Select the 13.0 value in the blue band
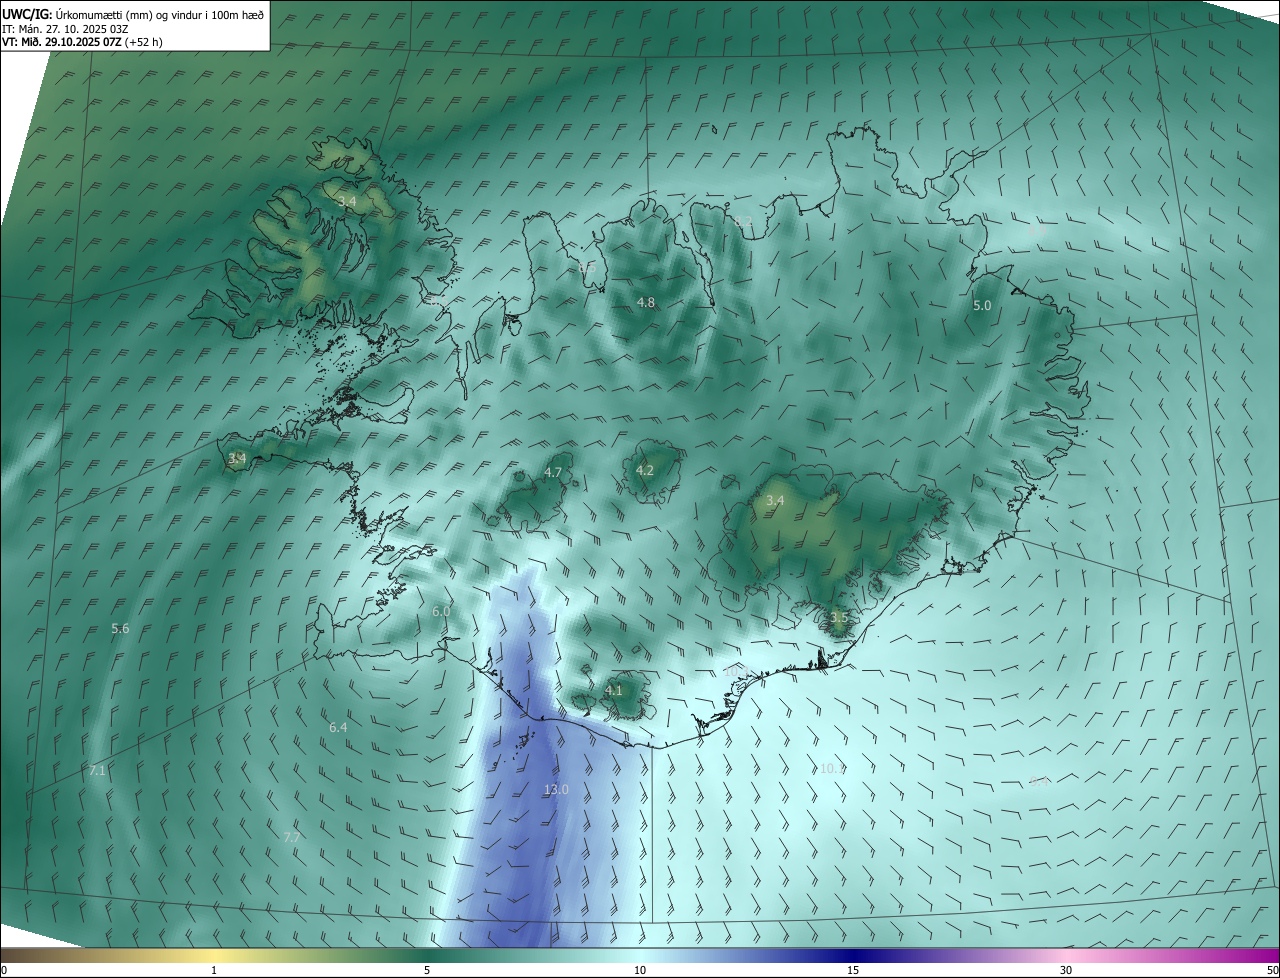Viewport: 1280px width, 978px height. (x=556, y=789)
